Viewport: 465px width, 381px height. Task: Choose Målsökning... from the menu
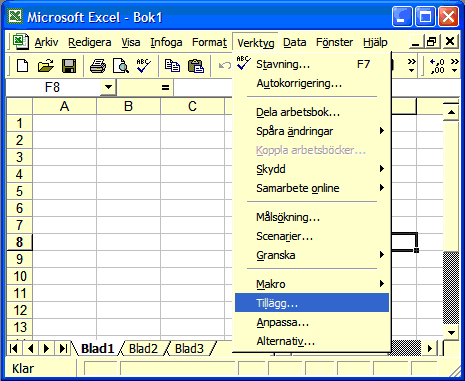[x=312, y=217]
